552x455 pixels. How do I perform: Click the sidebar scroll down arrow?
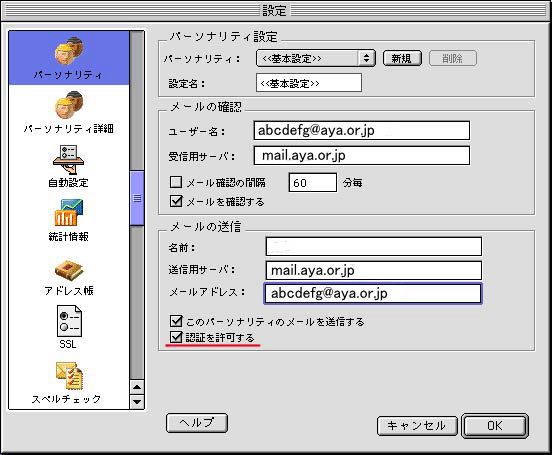[x=137, y=401]
